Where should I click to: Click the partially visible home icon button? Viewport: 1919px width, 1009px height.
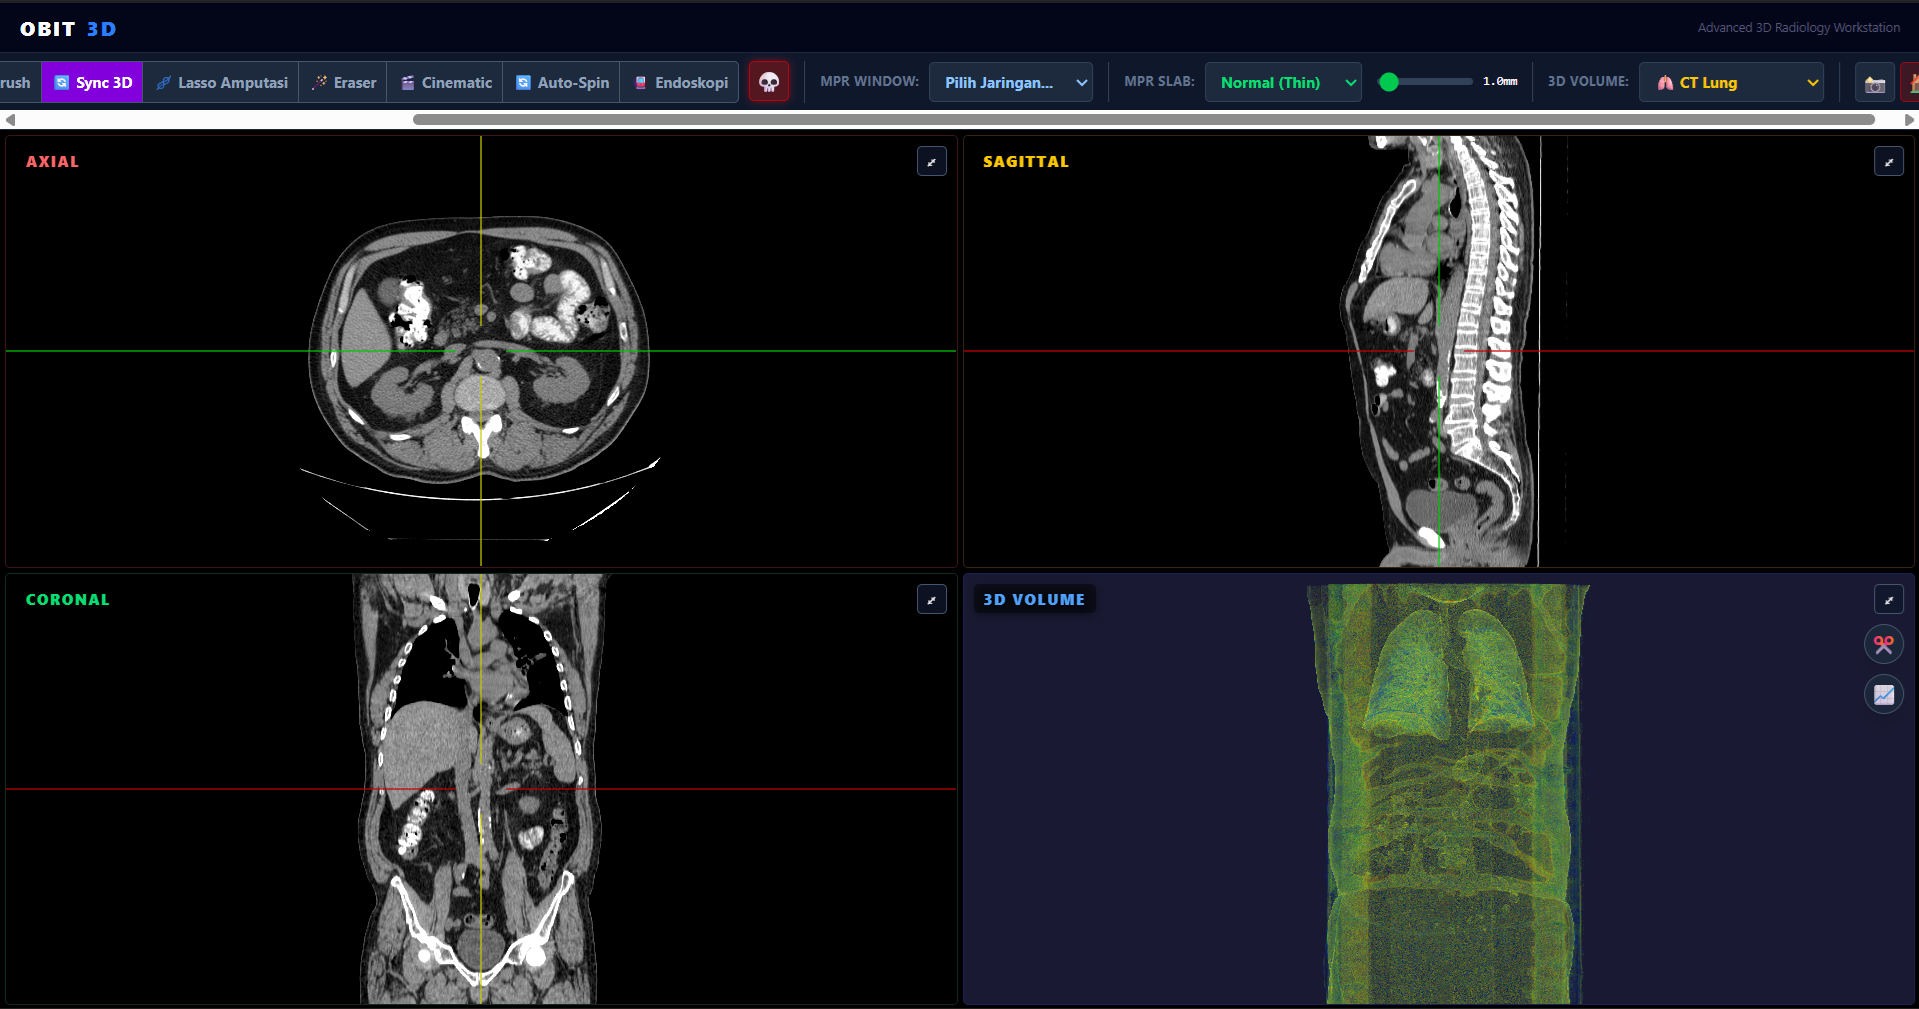[x=1911, y=82]
